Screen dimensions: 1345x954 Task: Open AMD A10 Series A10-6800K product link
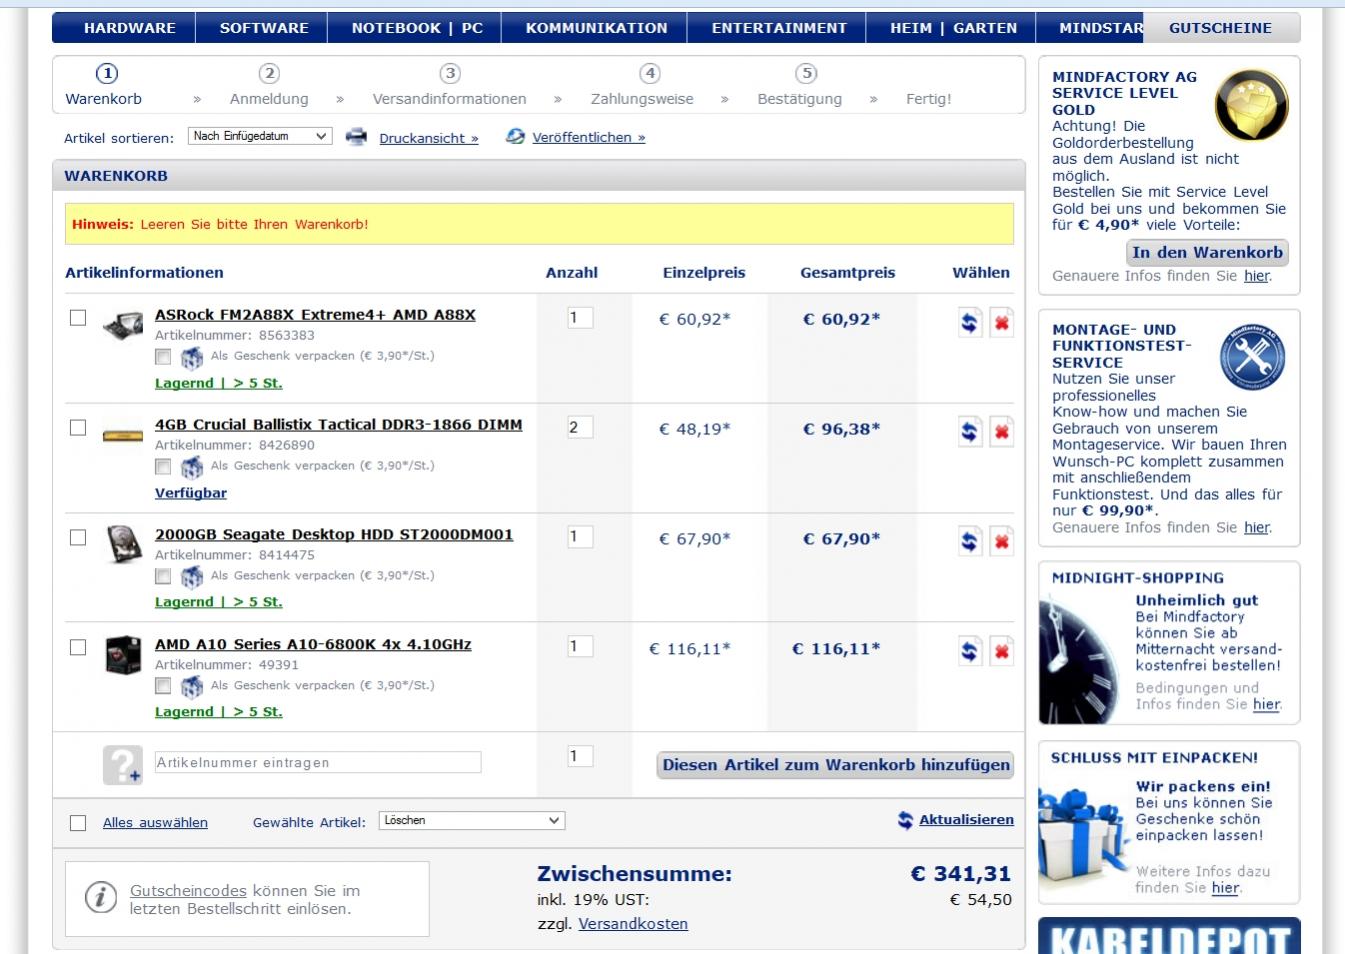(313, 644)
